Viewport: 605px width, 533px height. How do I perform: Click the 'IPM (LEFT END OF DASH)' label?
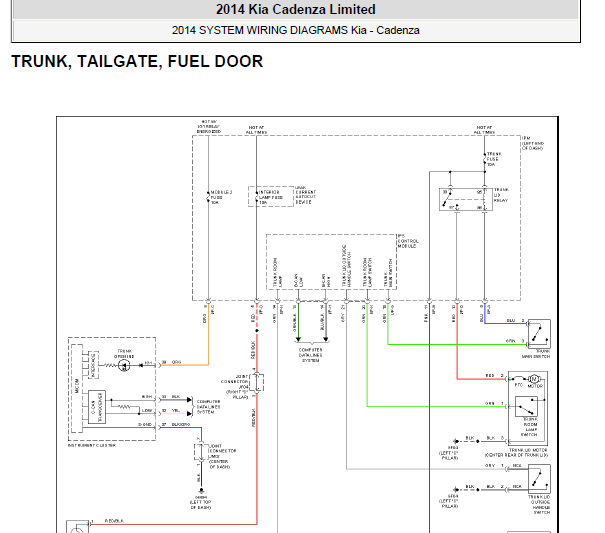pyautogui.click(x=532, y=143)
